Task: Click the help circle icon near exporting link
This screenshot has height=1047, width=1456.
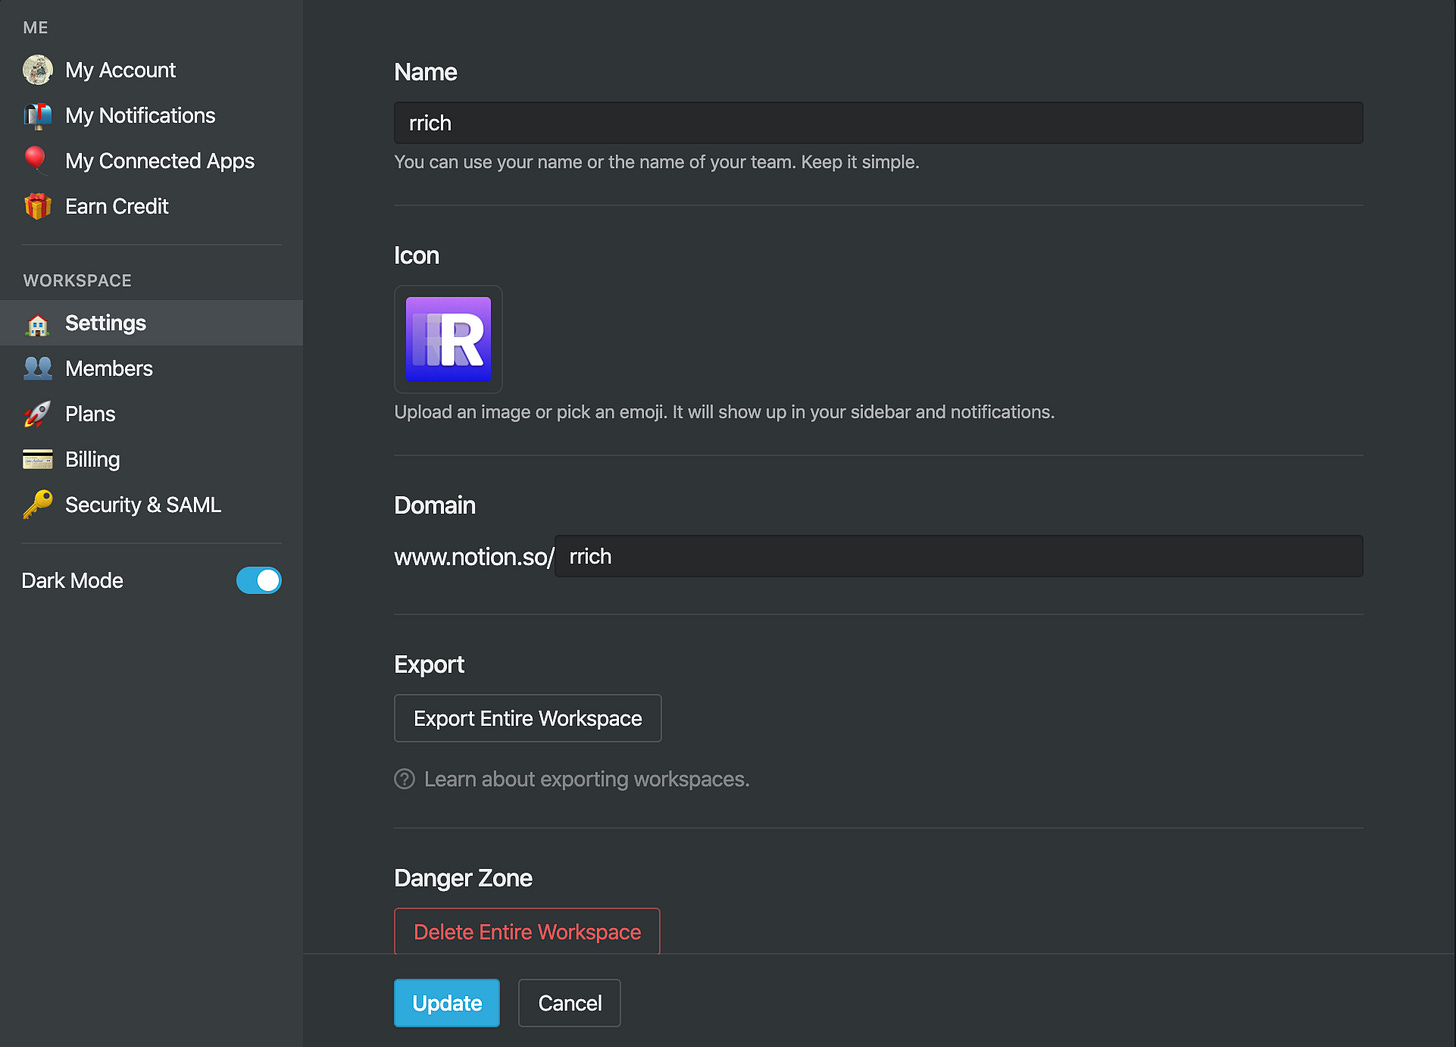Action: [404, 779]
